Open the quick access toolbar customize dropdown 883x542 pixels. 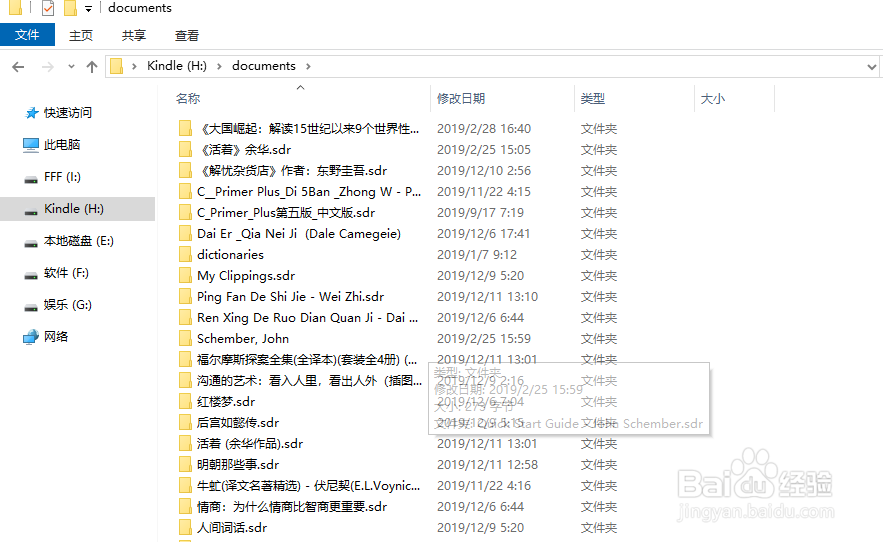[88, 8]
